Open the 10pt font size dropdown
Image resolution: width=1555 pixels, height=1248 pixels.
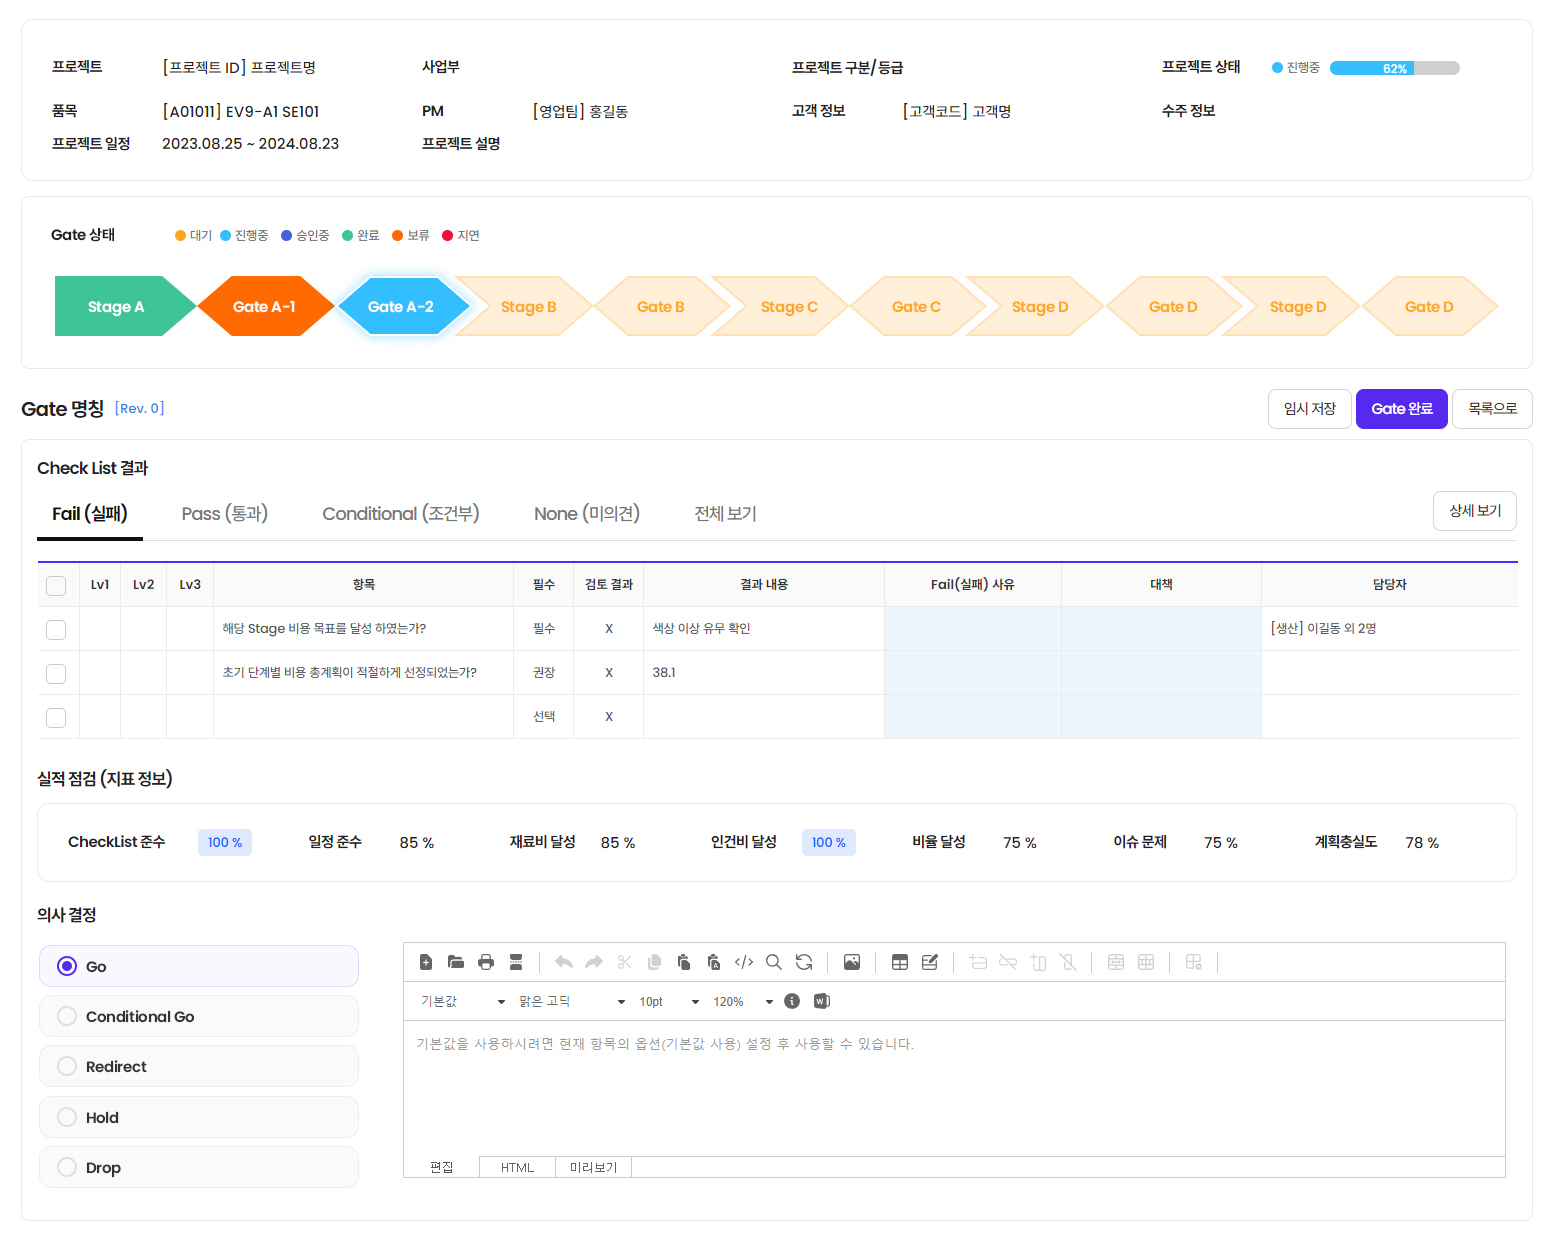point(669,1001)
